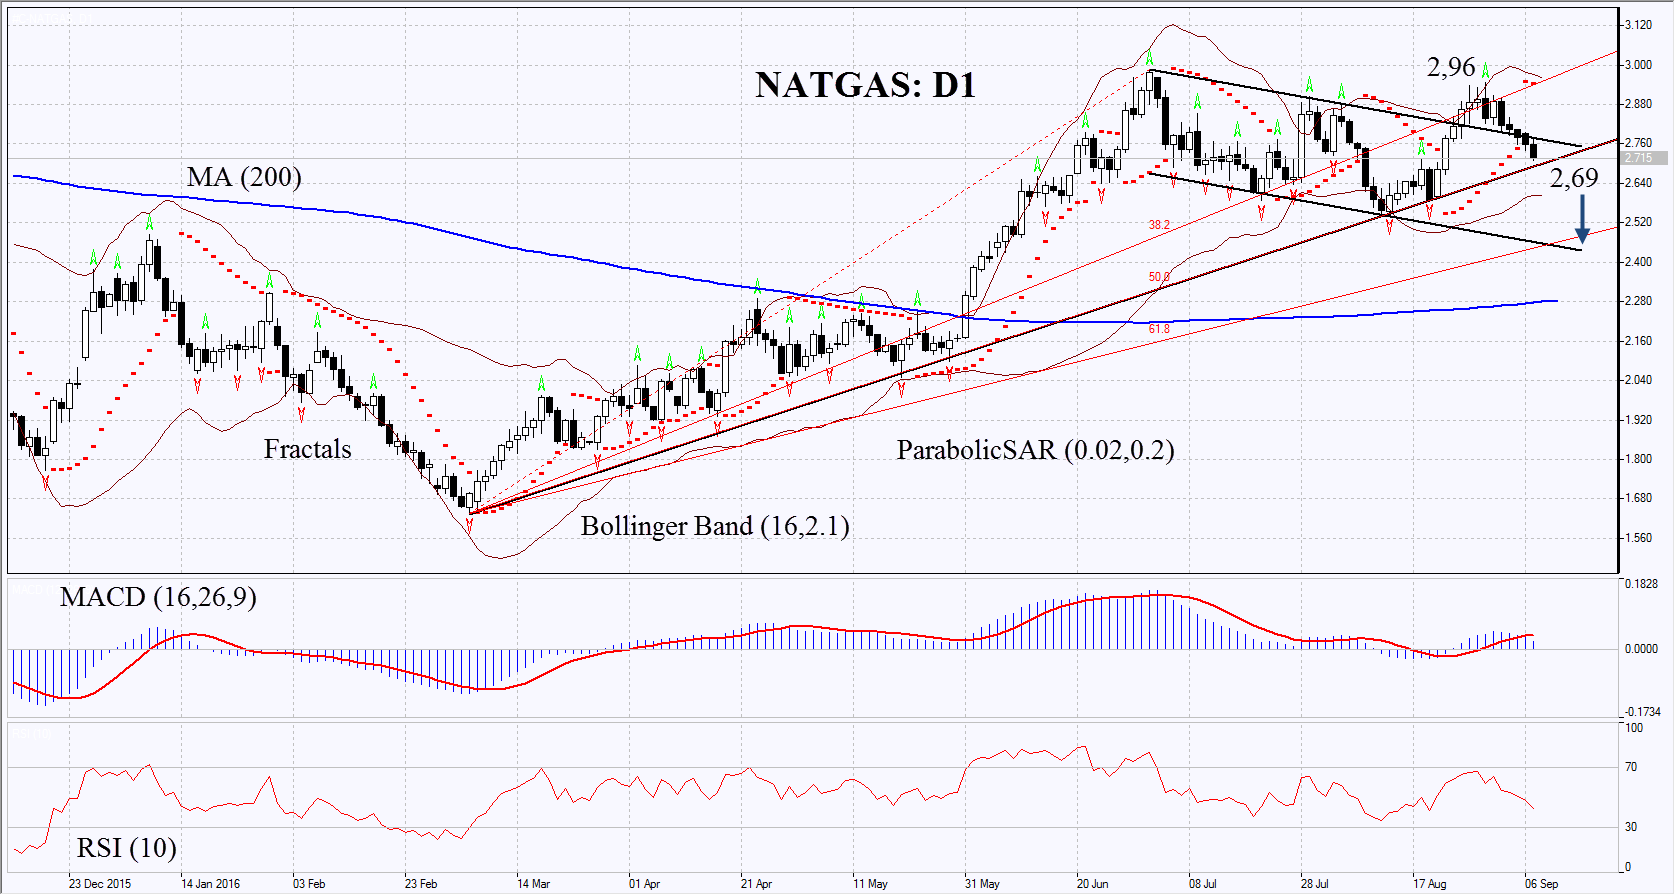
Task: Click the 23 Dec 2015 date label
Action: tap(99, 884)
